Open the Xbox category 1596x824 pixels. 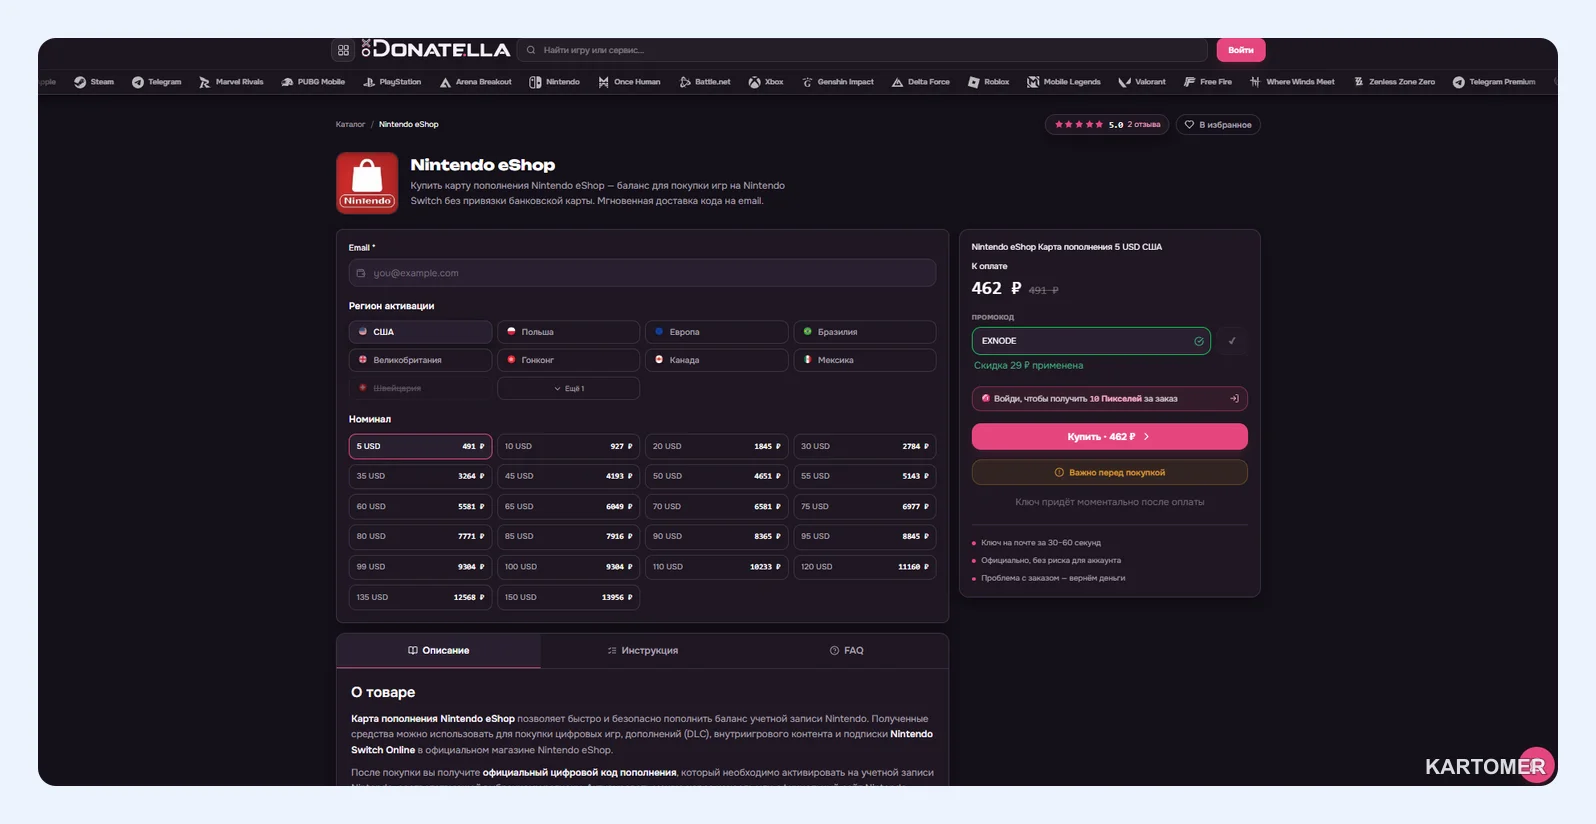(766, 82)
